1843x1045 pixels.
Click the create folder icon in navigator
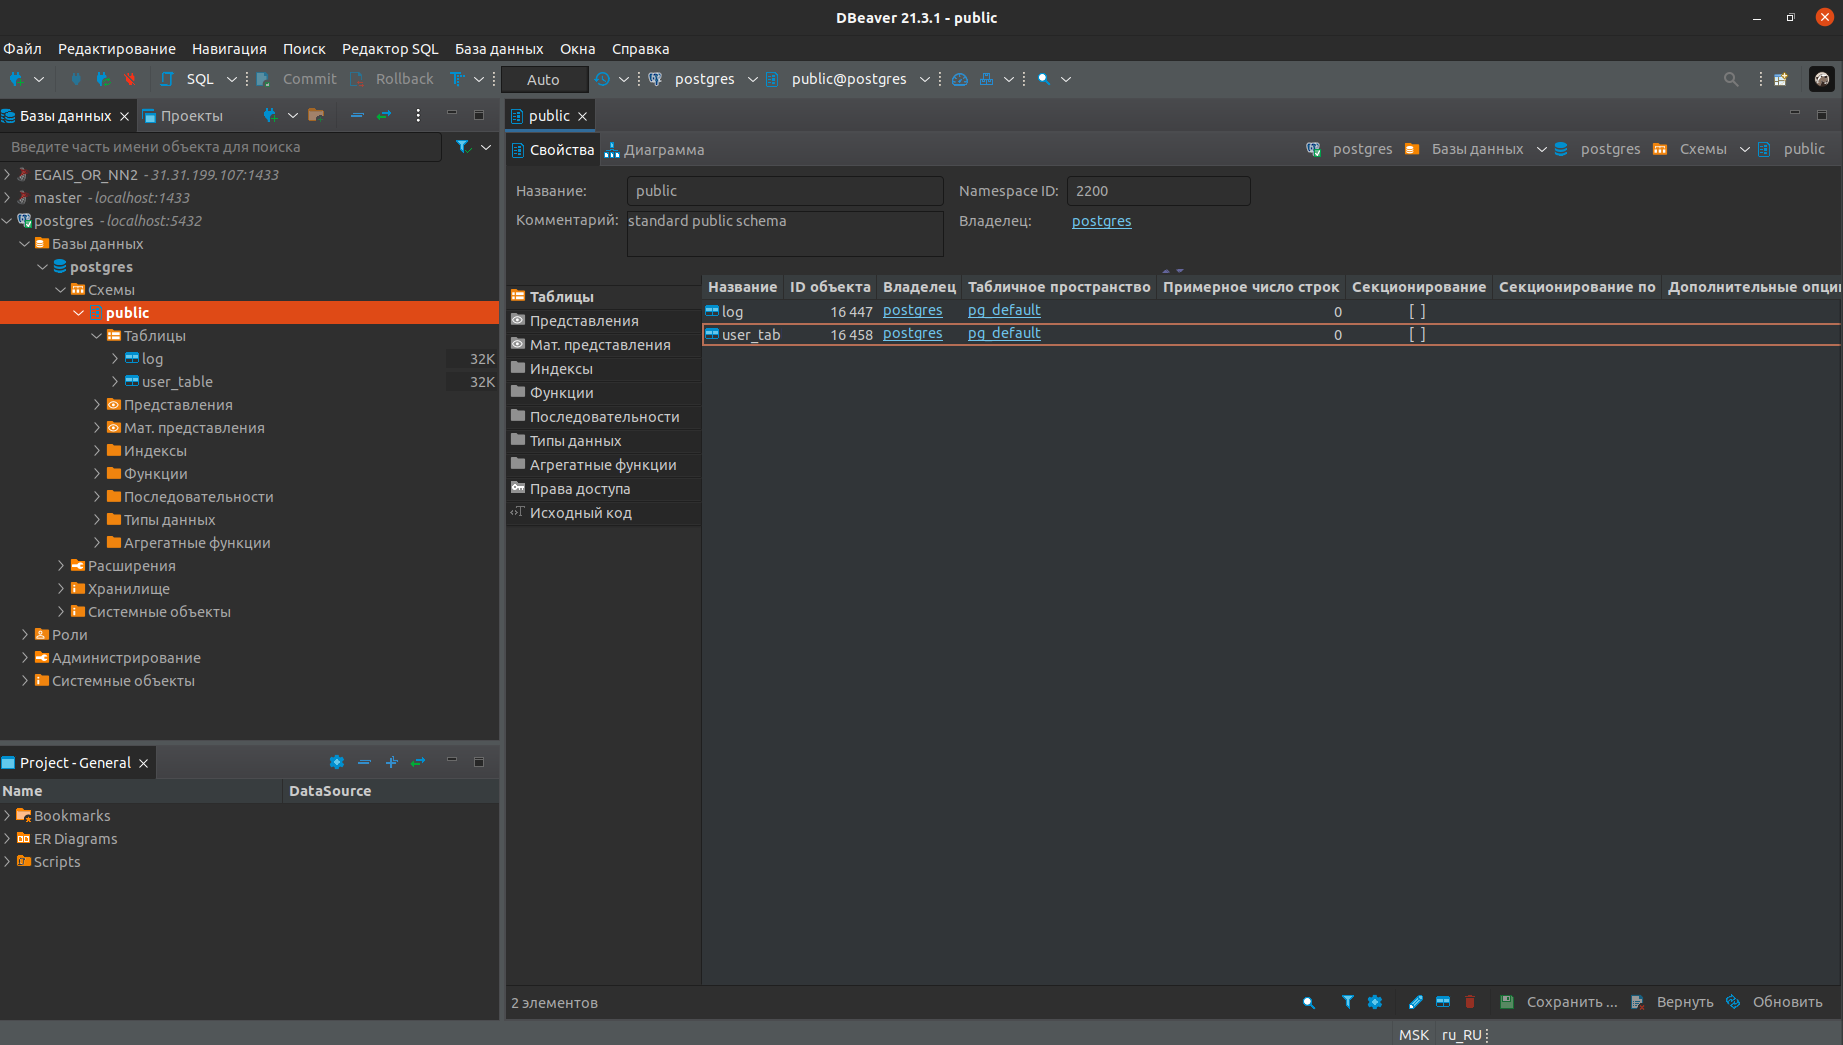(x=316, y=115)
